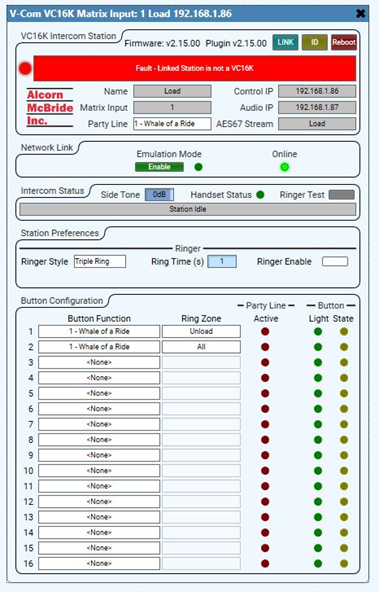
Task: Open Button Function dropdown for button 2
Action: 99,347
